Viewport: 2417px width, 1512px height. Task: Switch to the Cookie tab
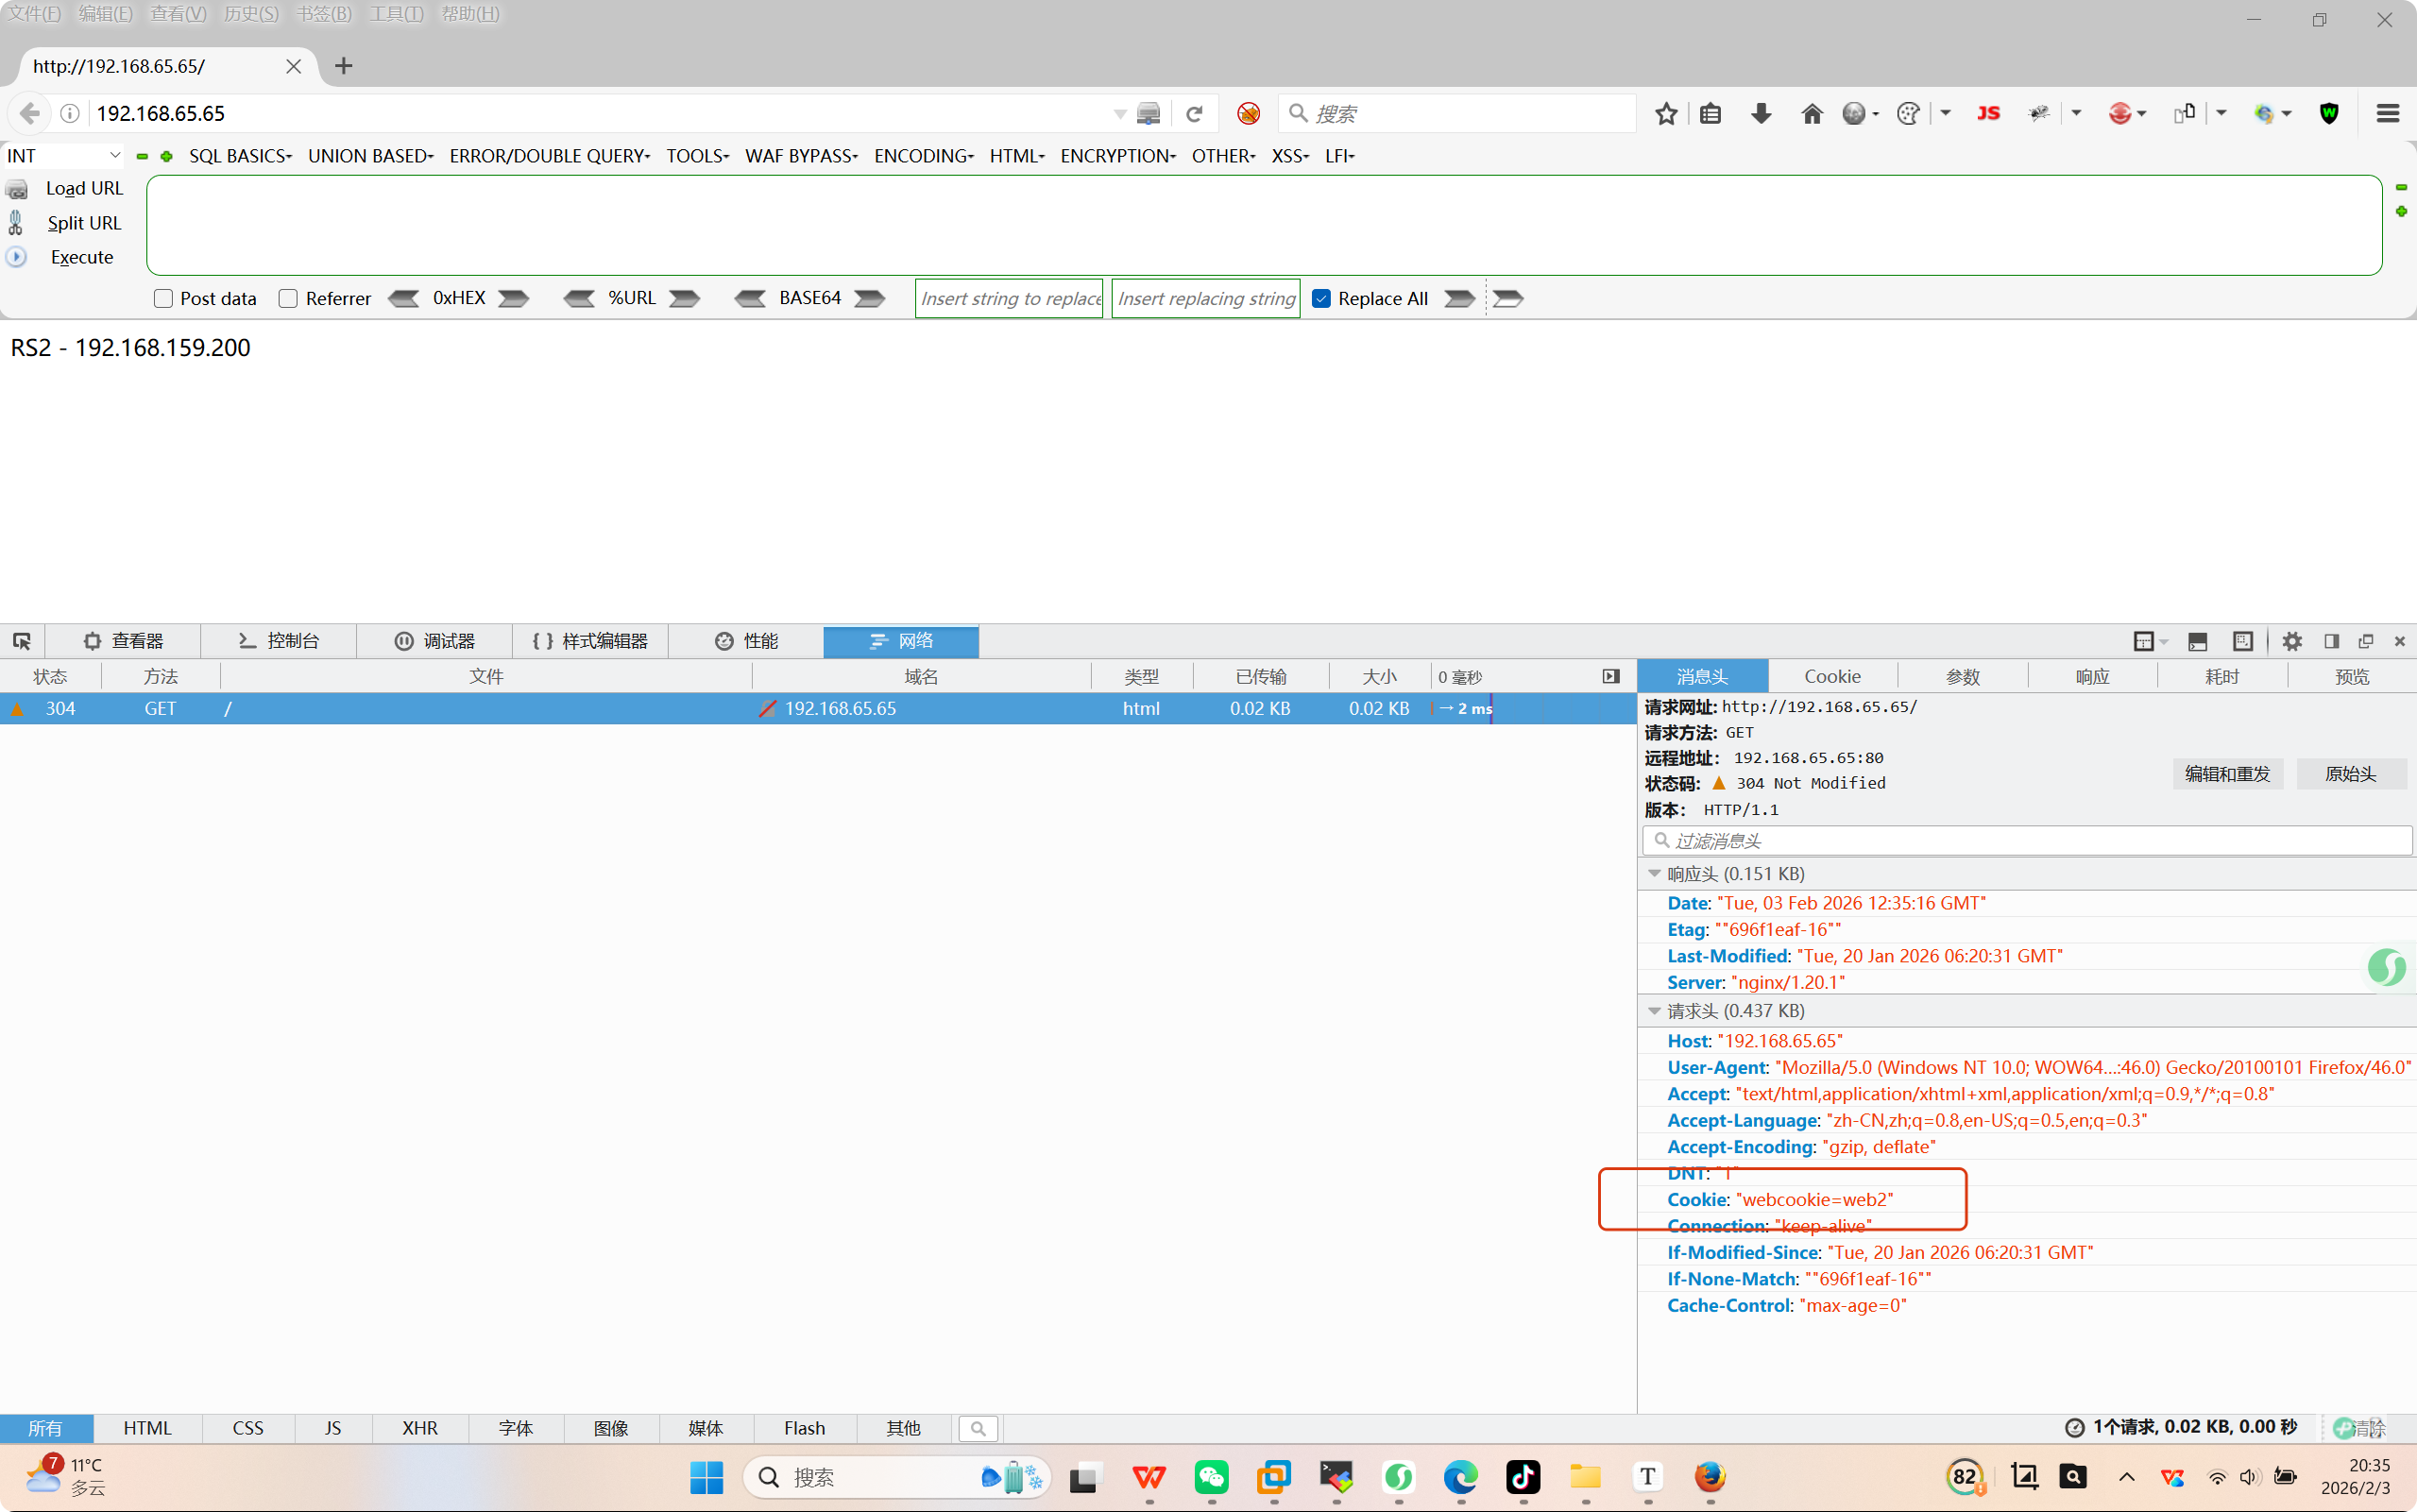pos(1832,677)
